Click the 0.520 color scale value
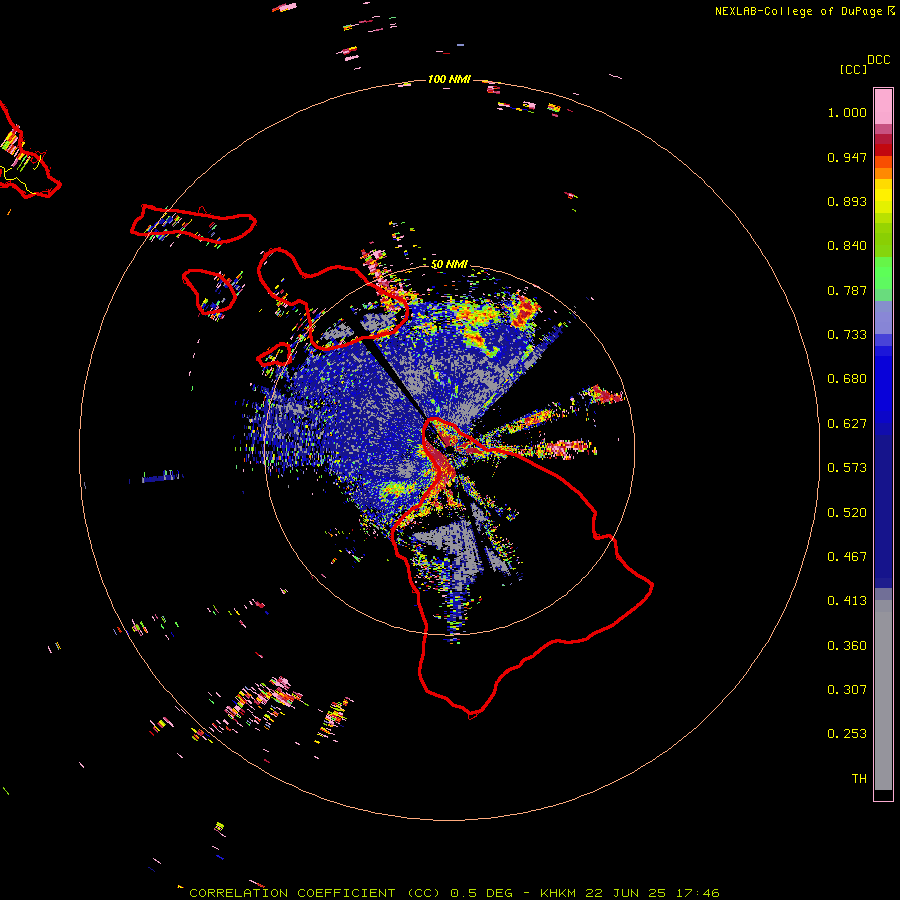This screenshot has width=900, height=900. point(847,513)
